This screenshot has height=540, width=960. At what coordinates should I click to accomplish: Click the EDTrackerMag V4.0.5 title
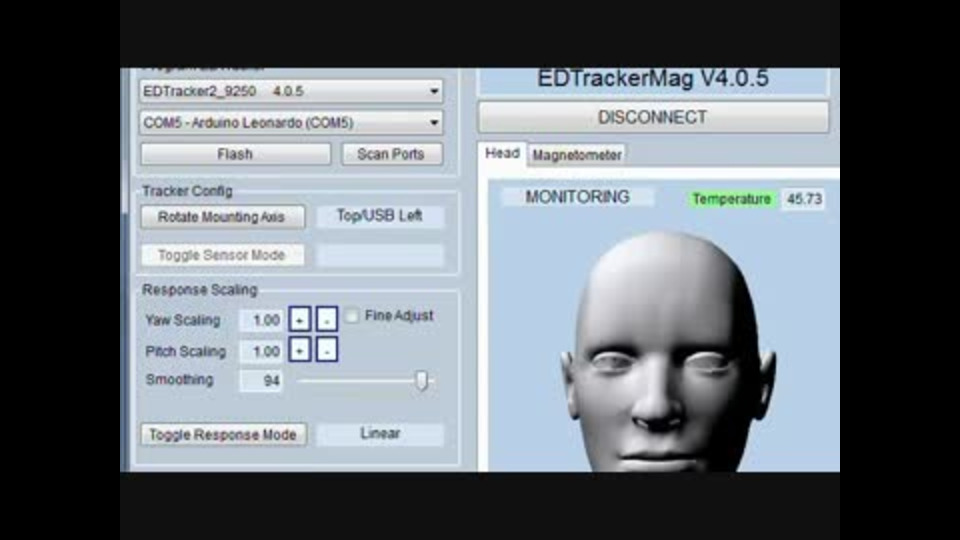(653, 79)
